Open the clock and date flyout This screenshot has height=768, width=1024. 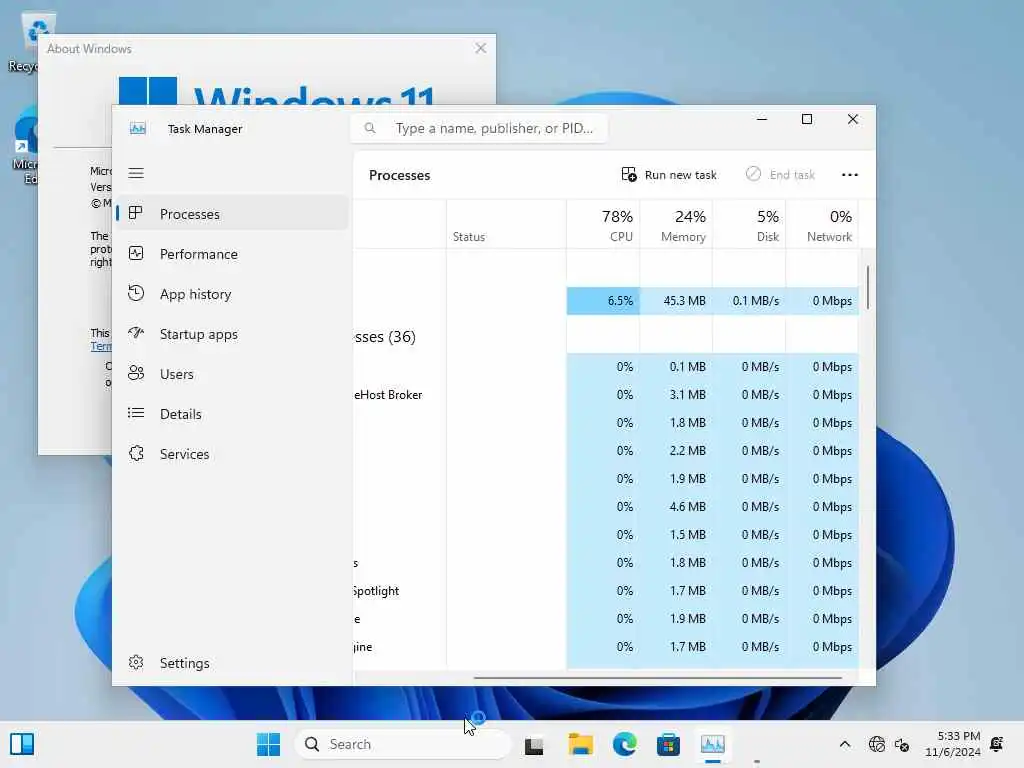click(952, 744)
